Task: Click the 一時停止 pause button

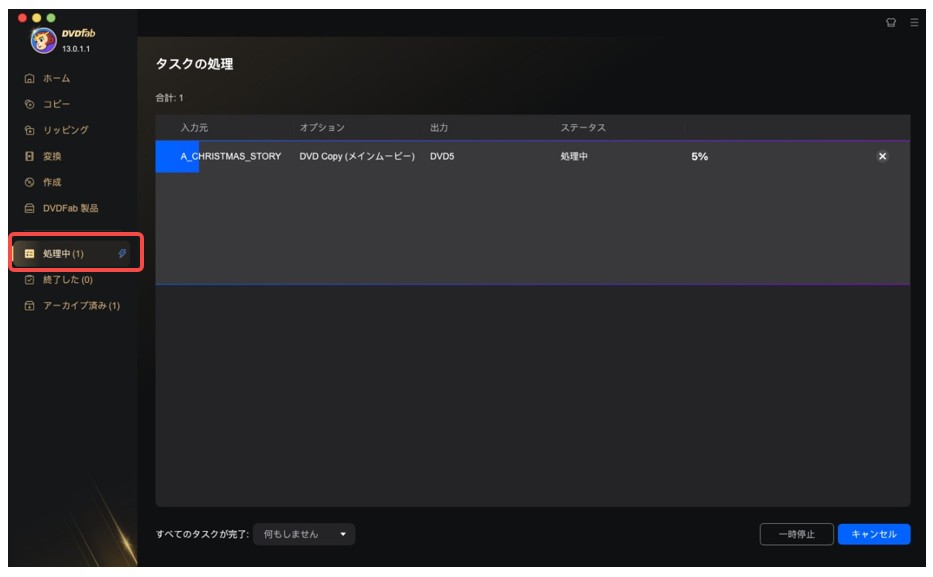Action: tap(796, 534)
